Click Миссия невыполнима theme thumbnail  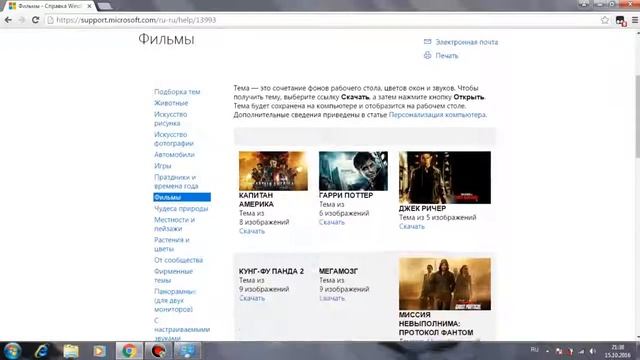tap(444, 284)
